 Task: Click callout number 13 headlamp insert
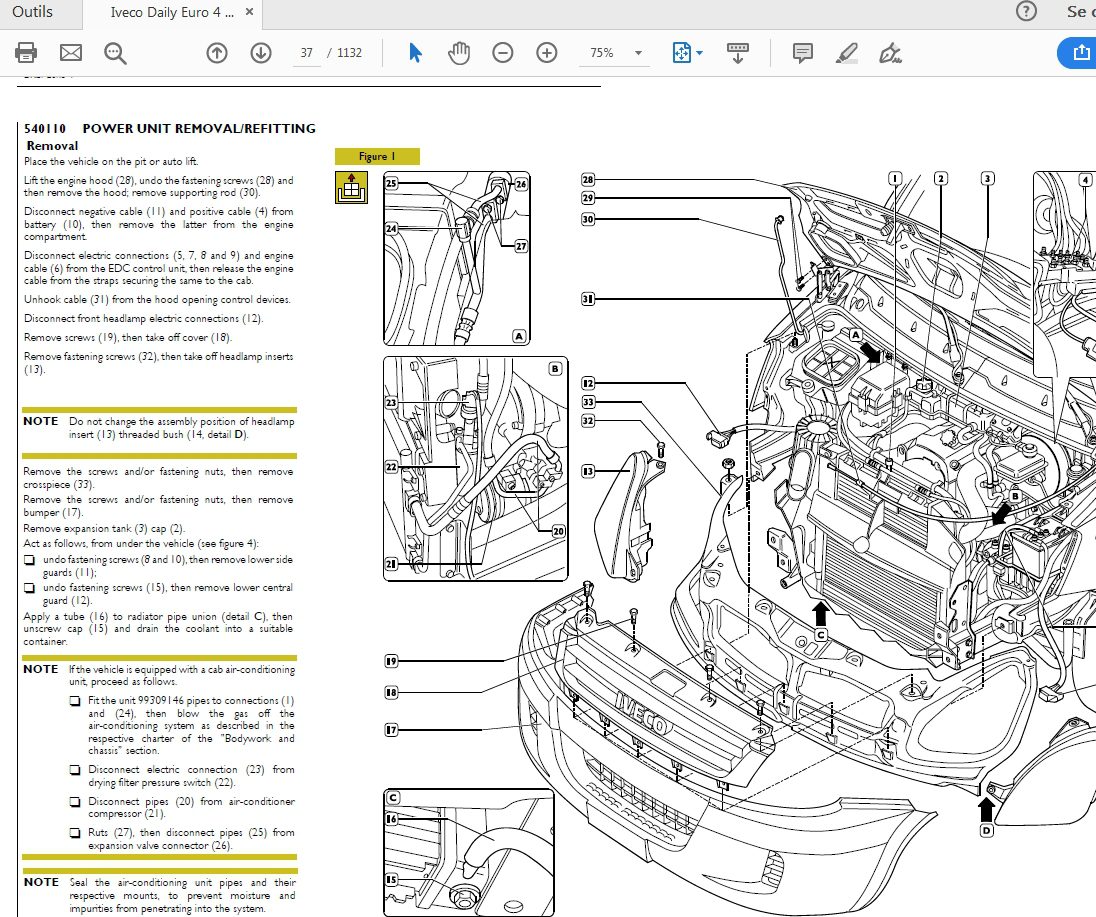coord(588,471)
